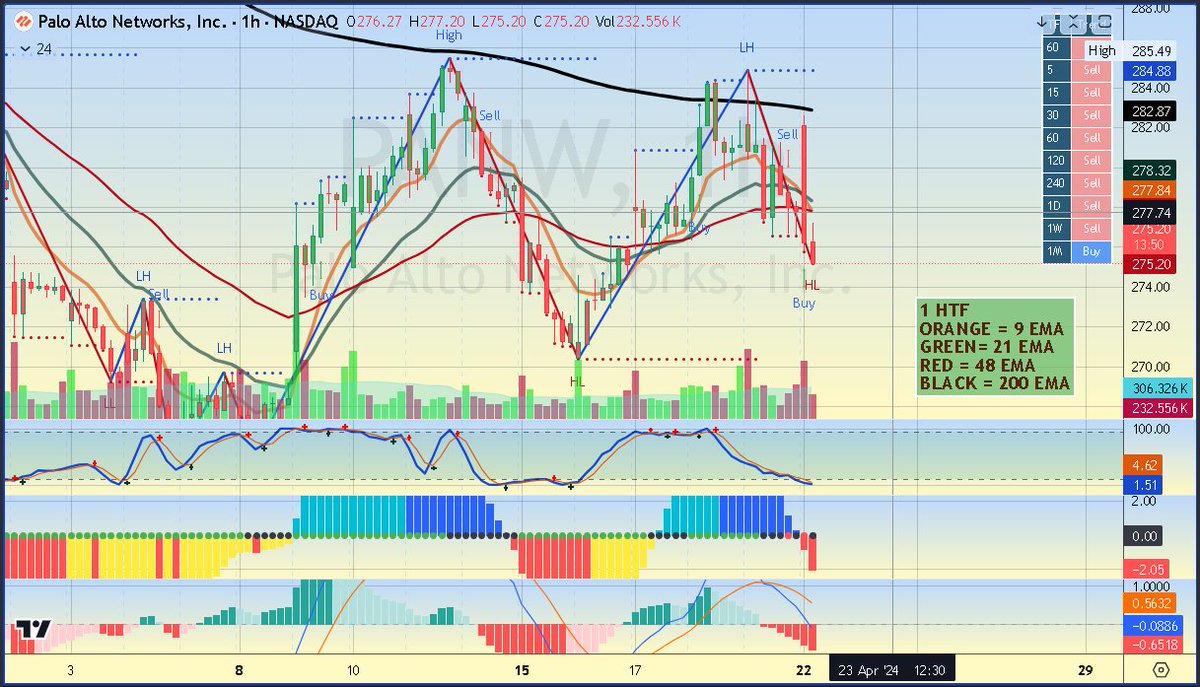Image resolution: width=1200 pixels, height=687 pixels.
Task: Click date 29 on the time axis
Action: coord(1086,669)
